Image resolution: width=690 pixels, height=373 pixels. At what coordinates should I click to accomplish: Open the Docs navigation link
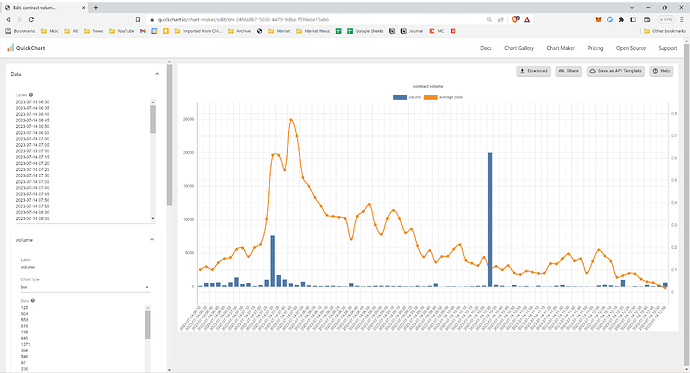point(486,48)
